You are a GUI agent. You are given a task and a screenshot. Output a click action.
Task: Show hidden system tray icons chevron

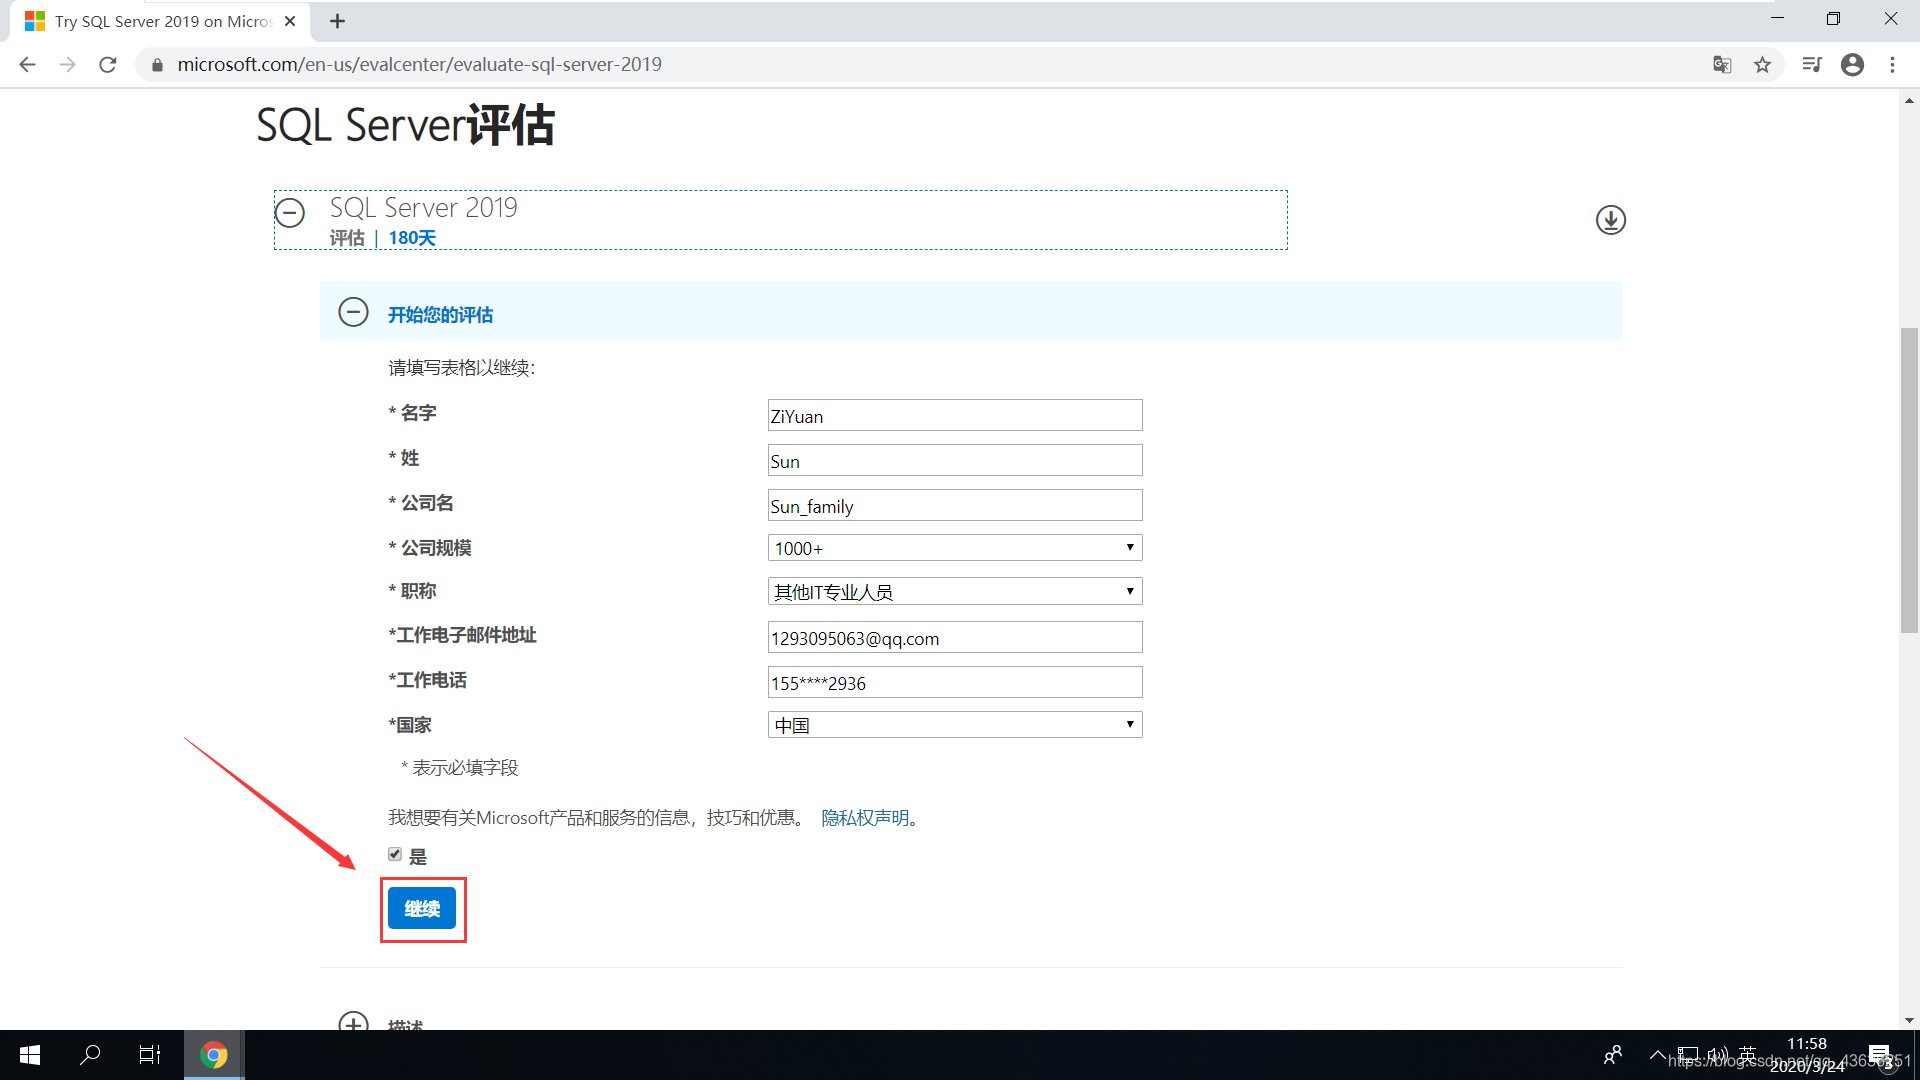click(1657, 1055)
